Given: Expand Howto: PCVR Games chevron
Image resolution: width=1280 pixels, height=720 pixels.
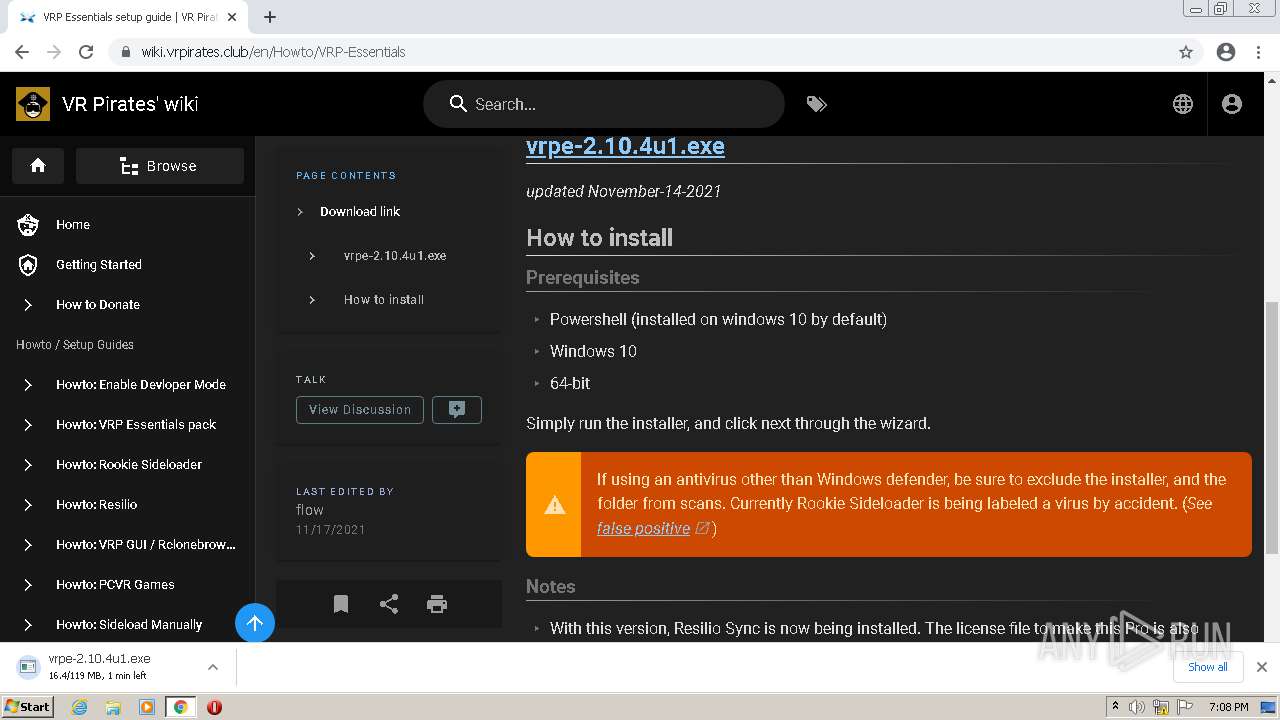Looking at the screenshot, I should coord(28,585).
